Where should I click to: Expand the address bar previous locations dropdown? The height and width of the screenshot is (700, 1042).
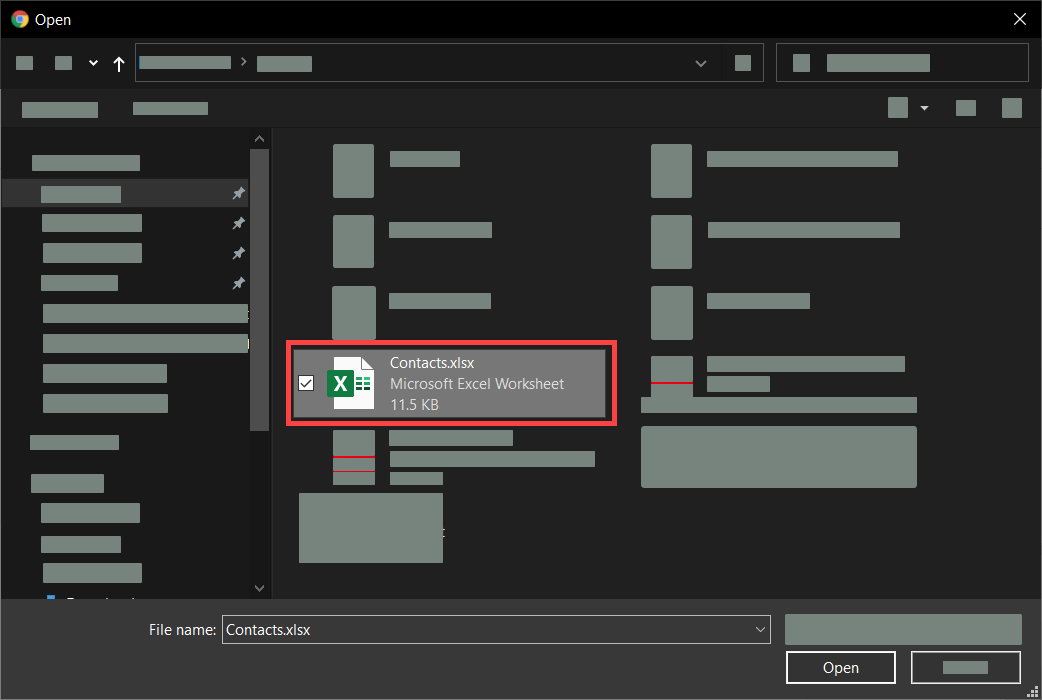pos(701,63)
